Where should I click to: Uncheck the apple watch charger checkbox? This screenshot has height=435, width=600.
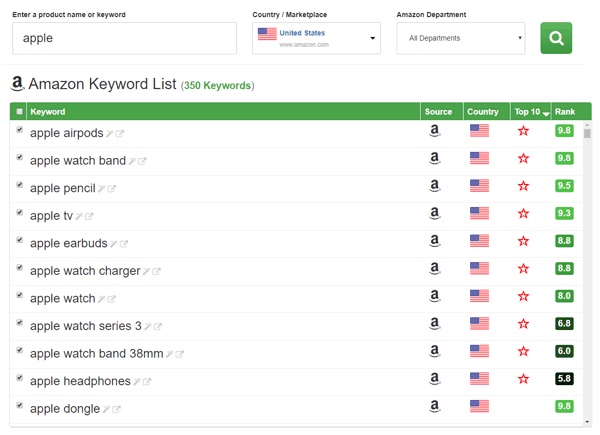click(20, 267)
